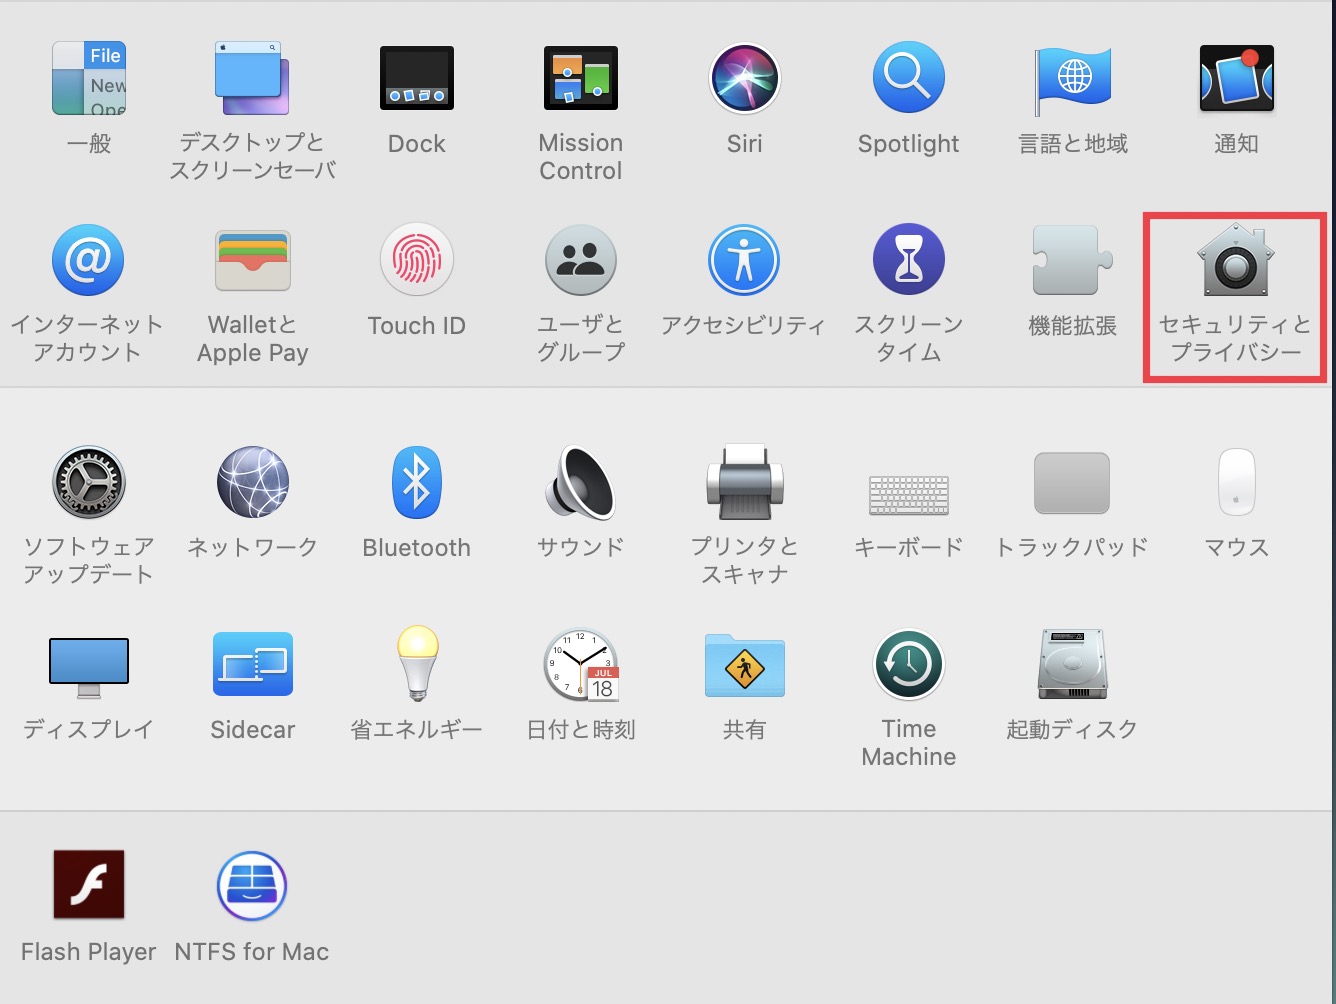Open デスクトップとスクリーンセーバ preferences
The width and height of the screenshot is (1336, 1004).
[252, 78]
